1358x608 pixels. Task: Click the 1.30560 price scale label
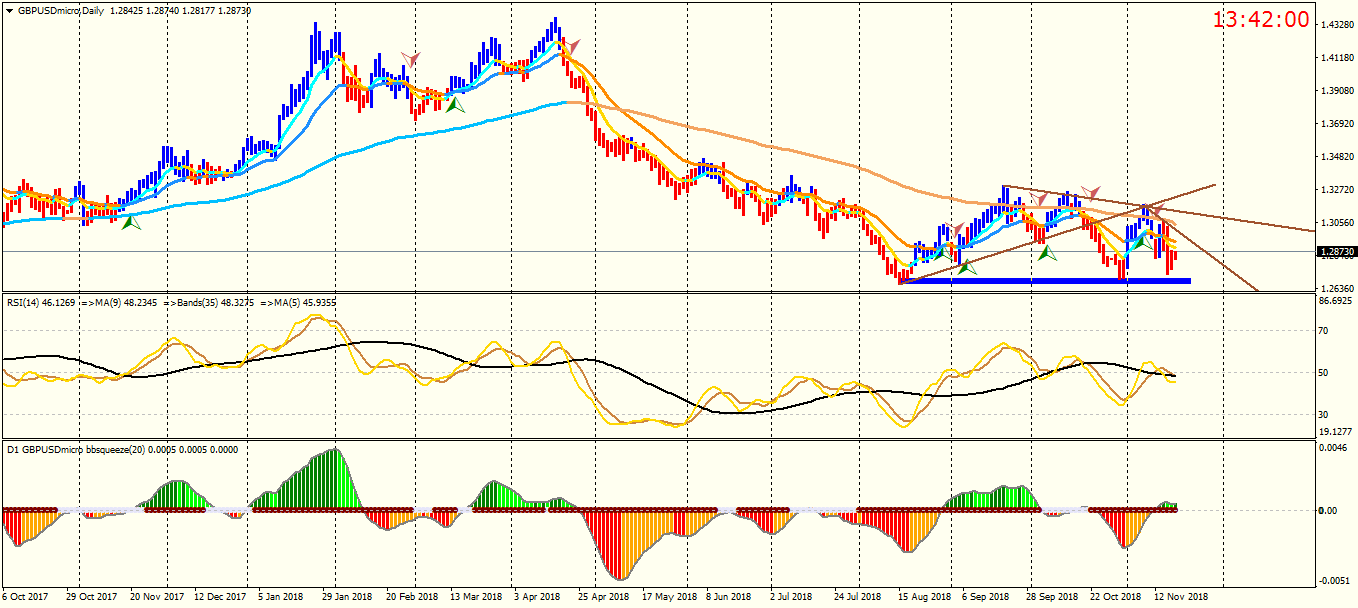pos(1338,223)
